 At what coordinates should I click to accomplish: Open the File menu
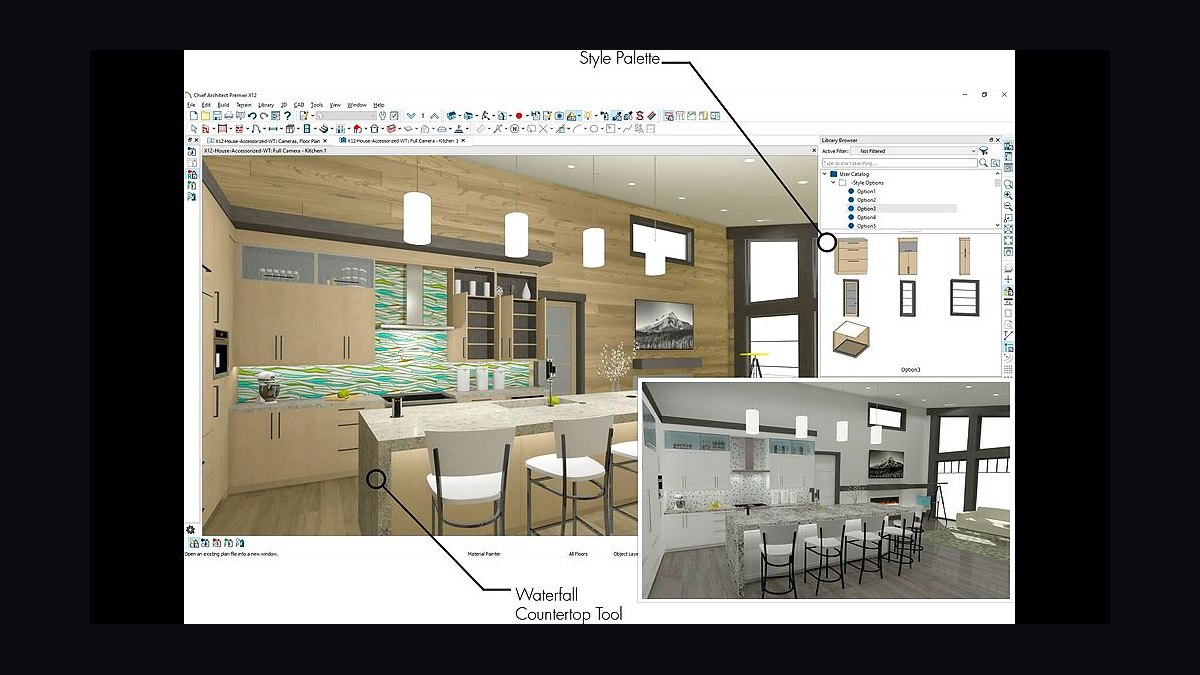[189, 105]
